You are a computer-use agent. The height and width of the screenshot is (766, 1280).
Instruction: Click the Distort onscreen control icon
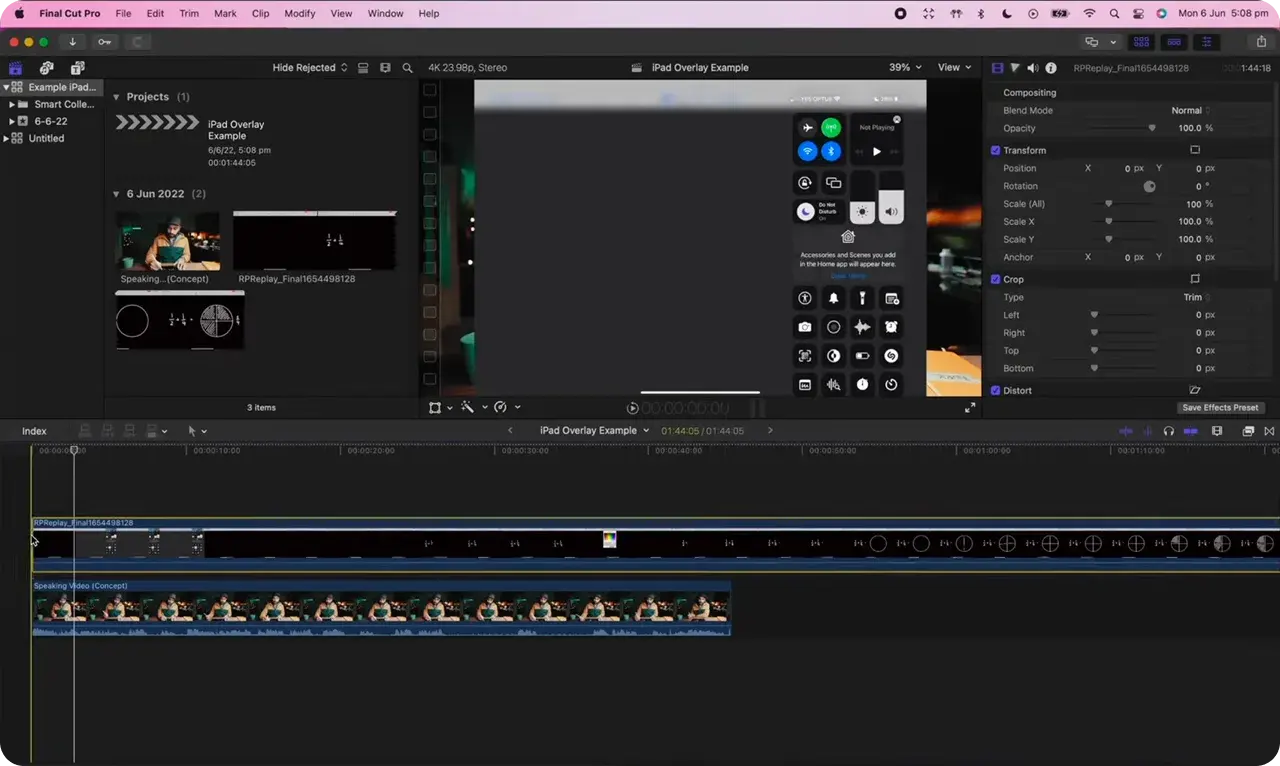[x=1194, y=390]
